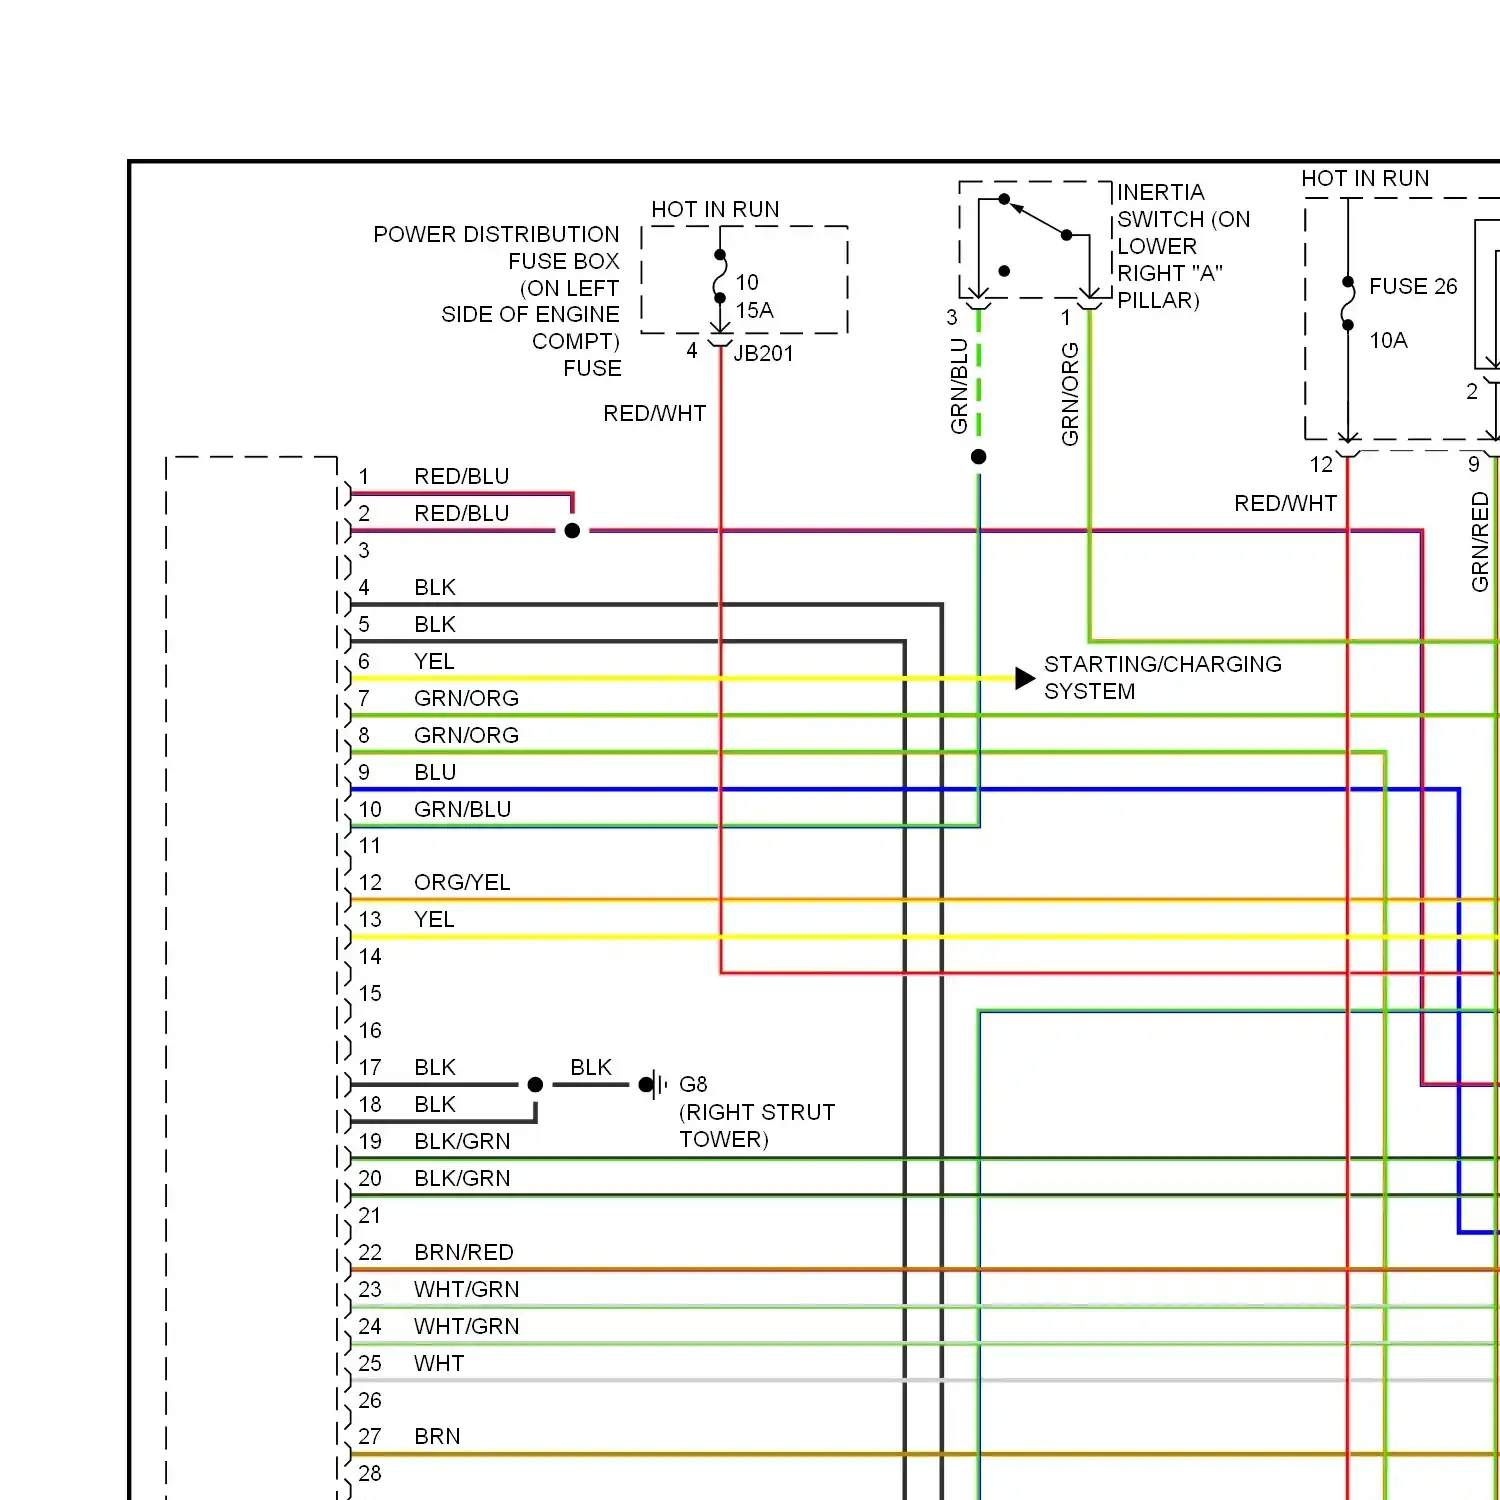This screenshot has height=1500, width=1500.
Task: Click the splice dot on pin 17 BLK wire
Action: [x=535, y=1084]
